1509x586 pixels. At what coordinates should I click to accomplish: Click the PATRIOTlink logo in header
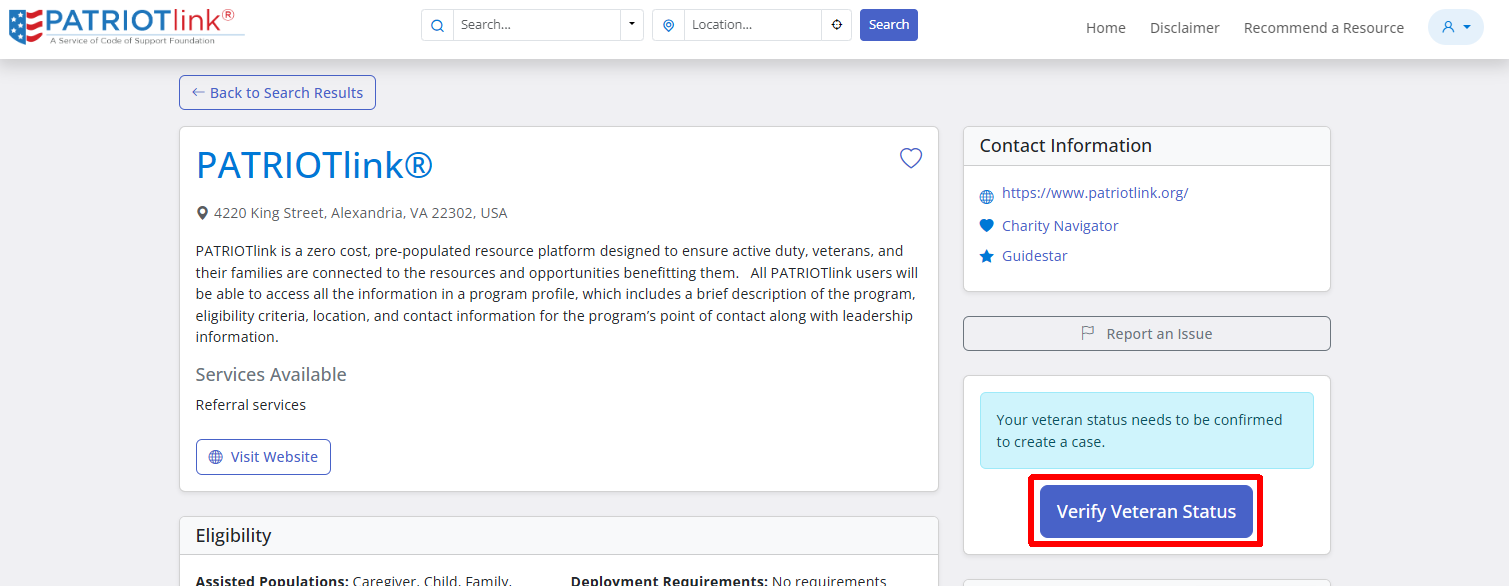[126, 25]
